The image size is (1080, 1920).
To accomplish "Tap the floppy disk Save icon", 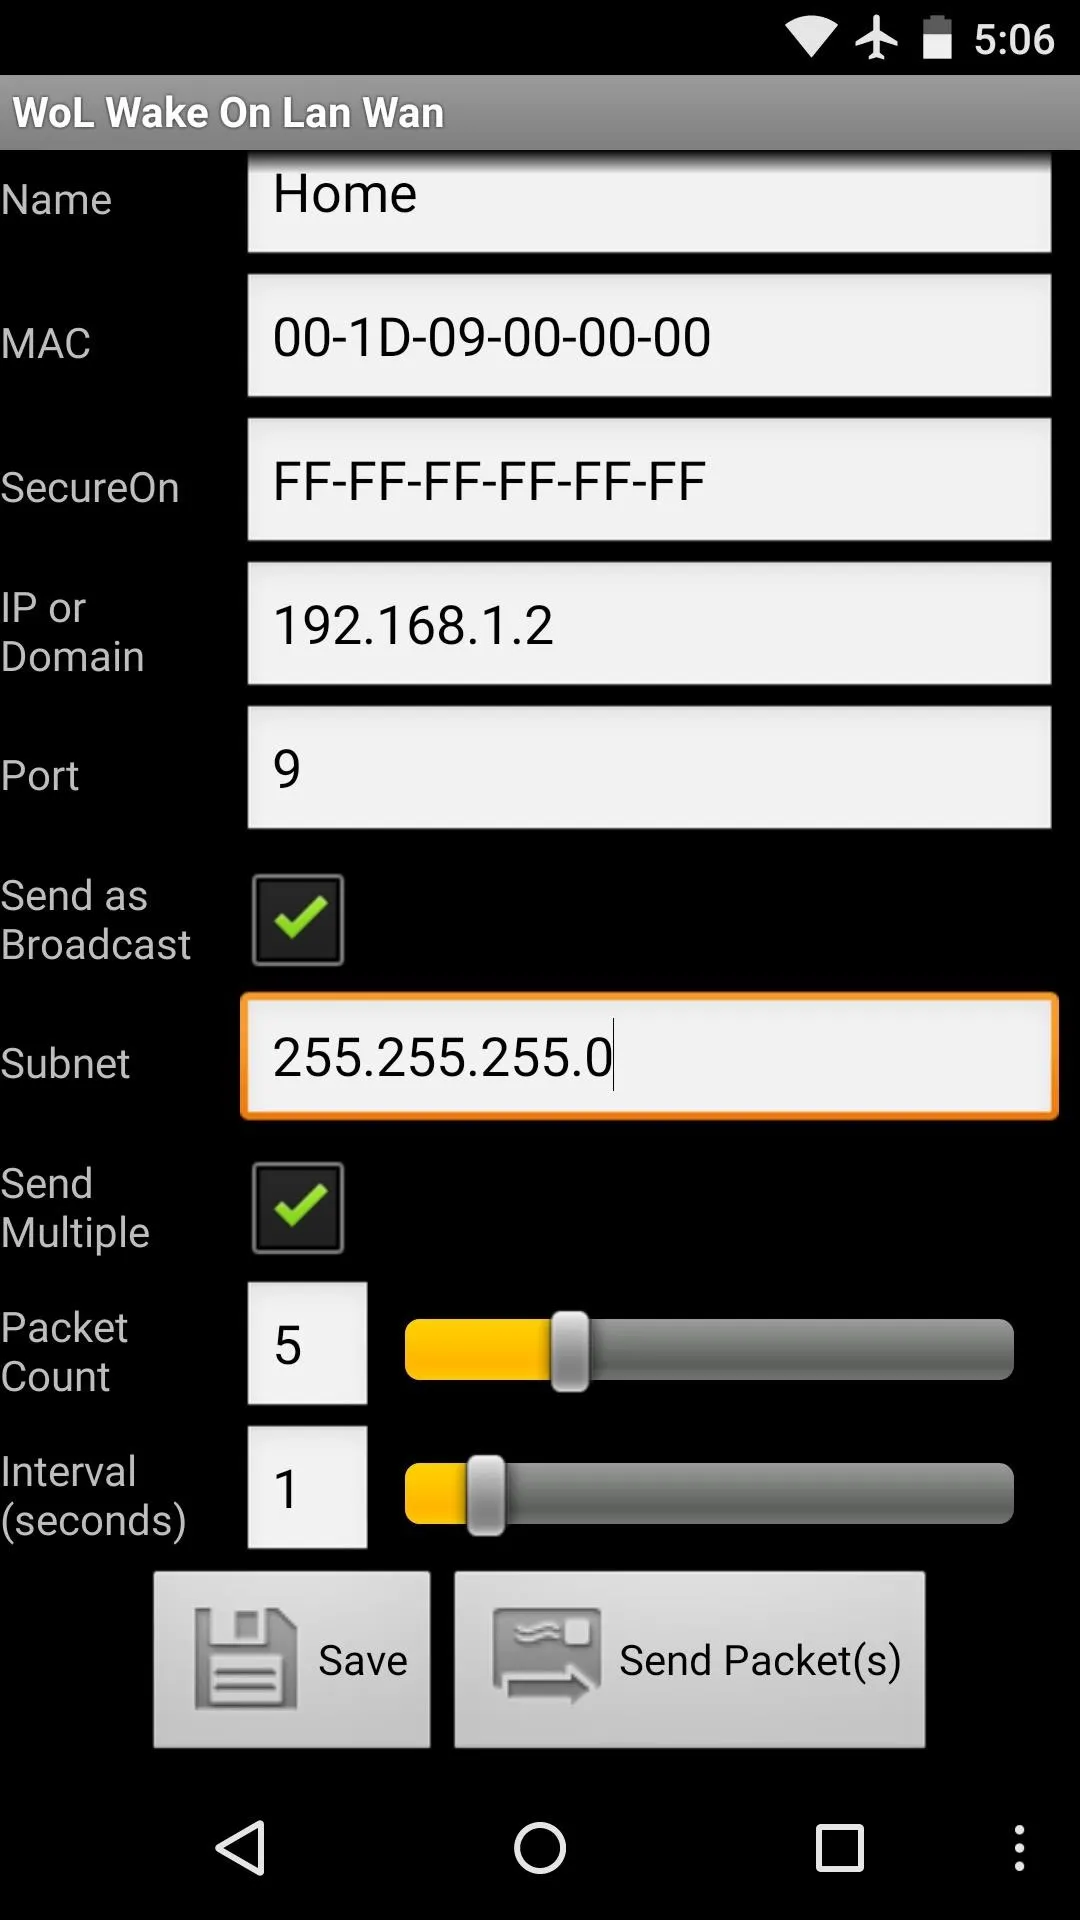I will click(x=245, y=1658).
